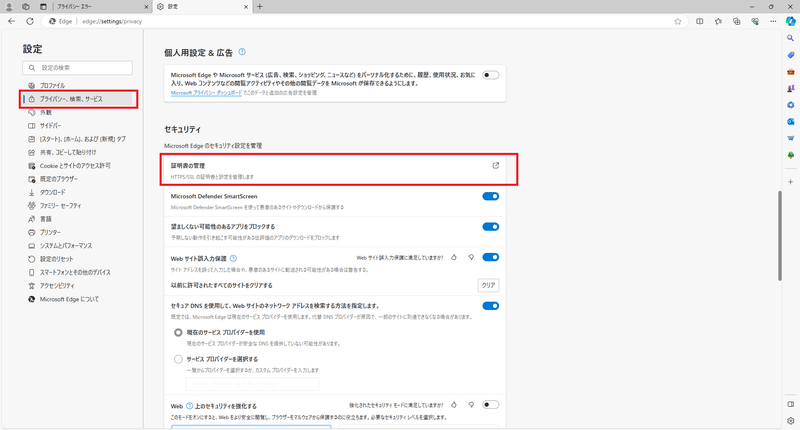This screenshot has width=800, height=430.
Task: Toggle Web サイト誤入力保護 switch
Action: pyautogui.click(x=490, y=257)
